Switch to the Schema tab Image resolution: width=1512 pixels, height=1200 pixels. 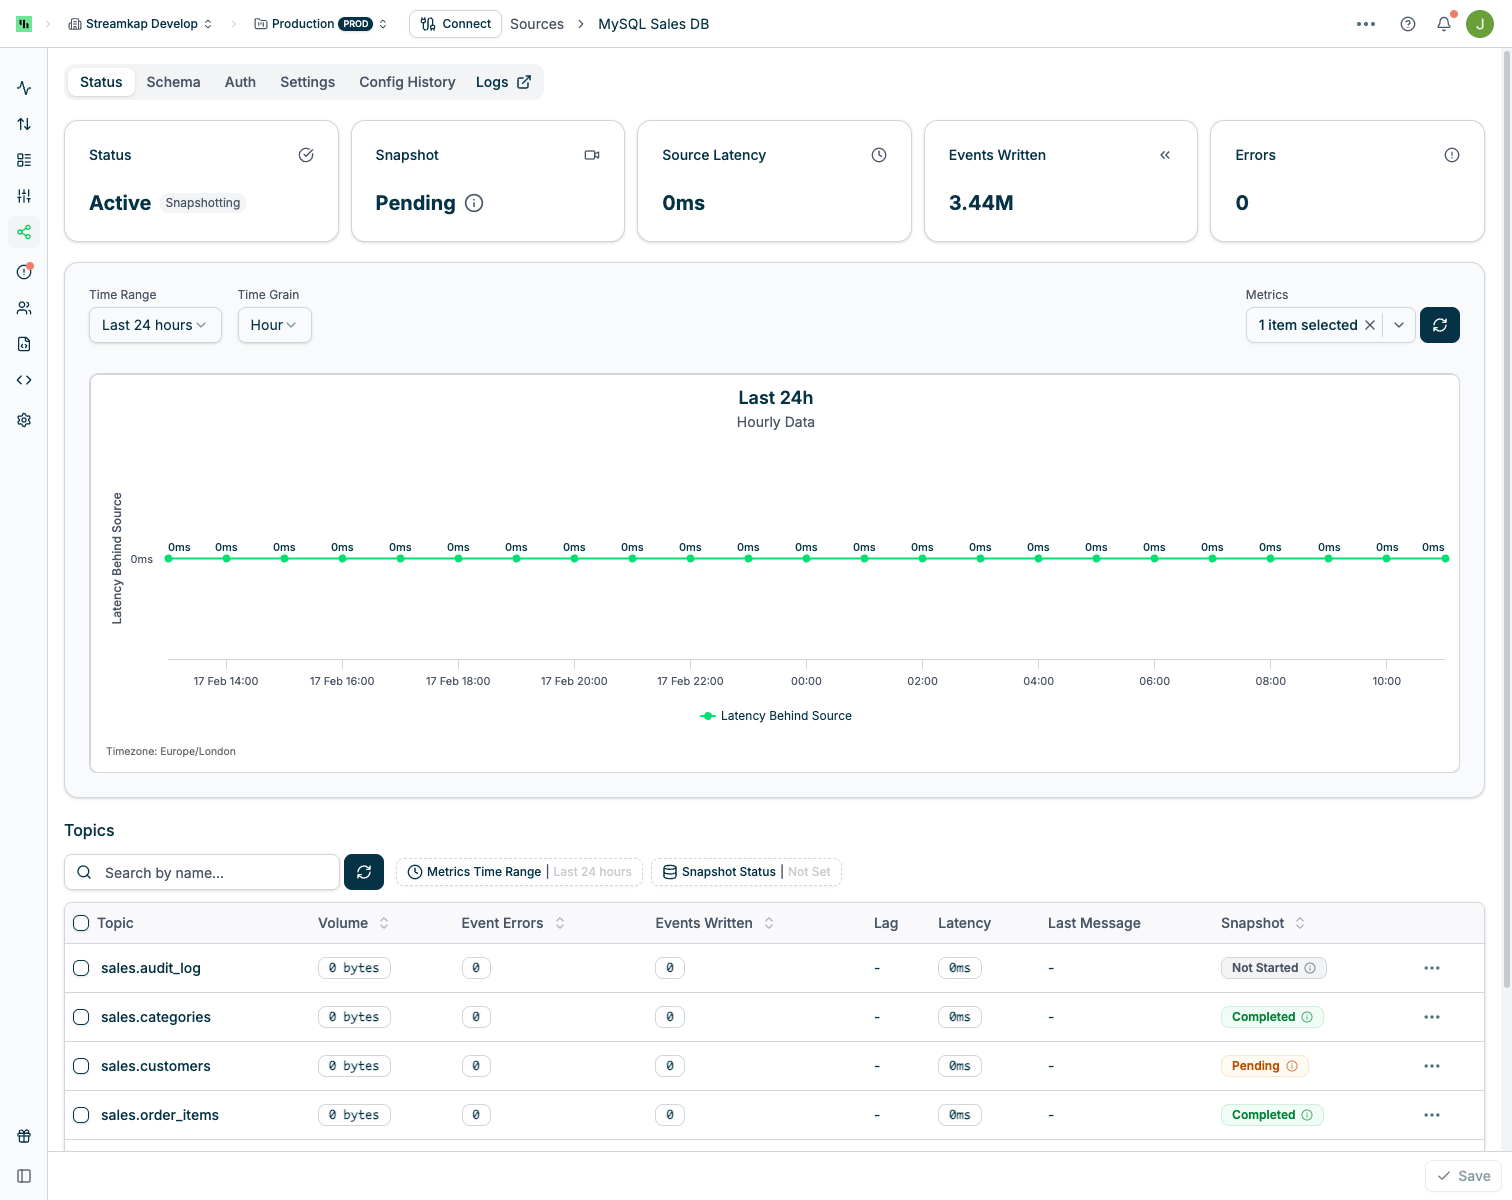click(x=173, y=82)
